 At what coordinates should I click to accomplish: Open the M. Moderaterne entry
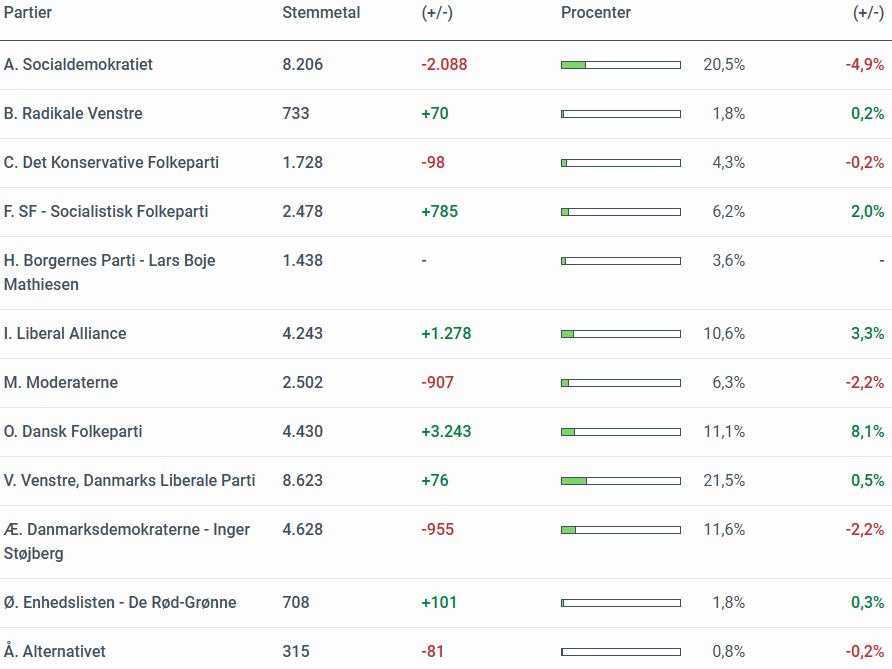click(61, 382)
